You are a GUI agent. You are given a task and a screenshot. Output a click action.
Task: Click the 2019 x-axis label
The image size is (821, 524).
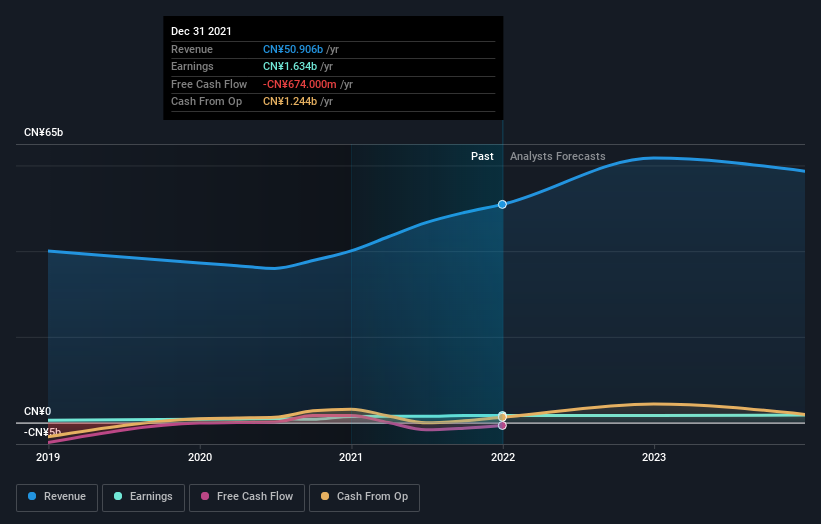(48, 457)
